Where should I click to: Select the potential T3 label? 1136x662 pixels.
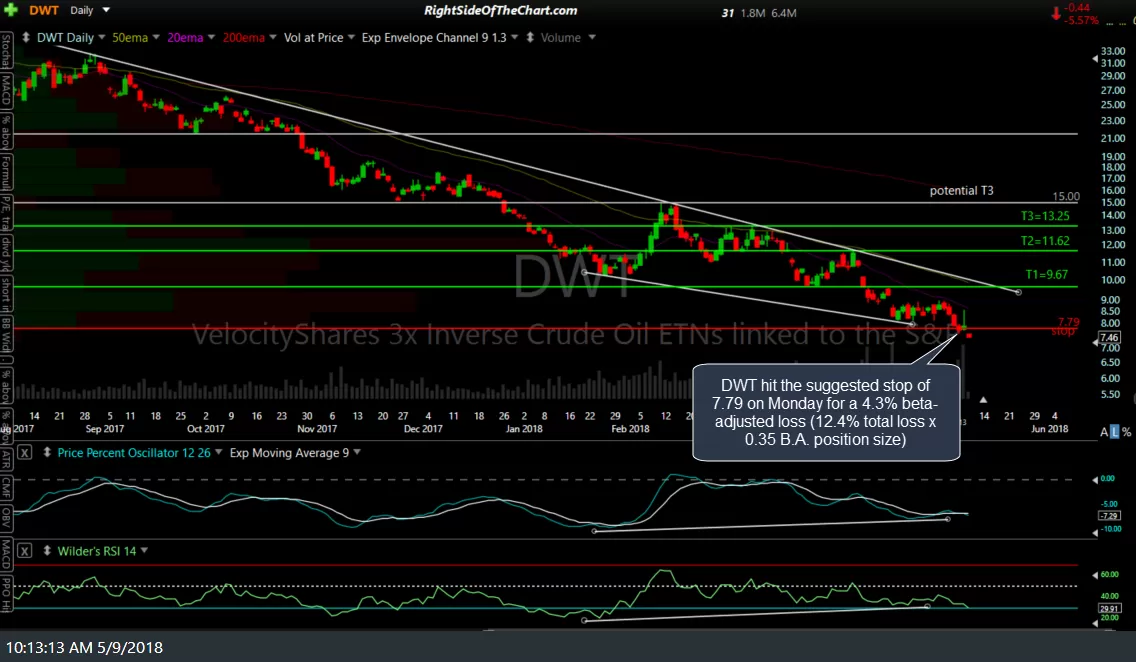click(x=961, y=190)
